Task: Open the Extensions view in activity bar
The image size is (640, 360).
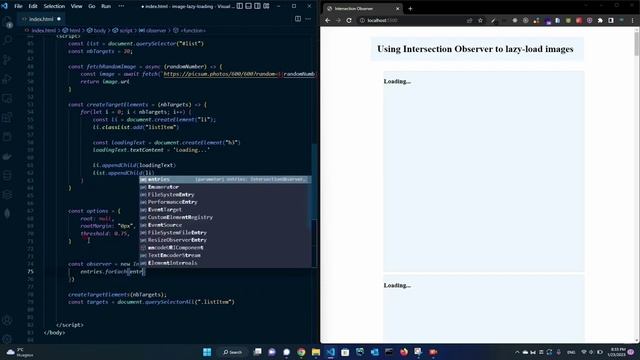Action: [x=7, y=118]
